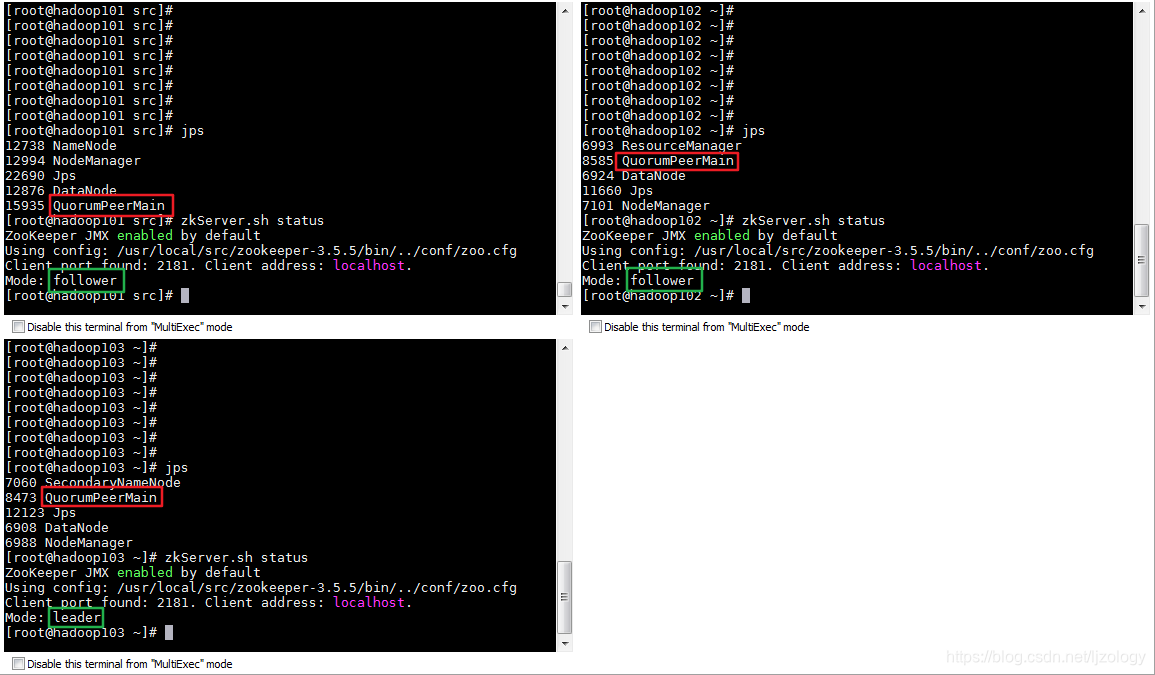
Task: Tick the MultiExec disable checkbox under hadoop101 terminal
Action: (18, 326)
